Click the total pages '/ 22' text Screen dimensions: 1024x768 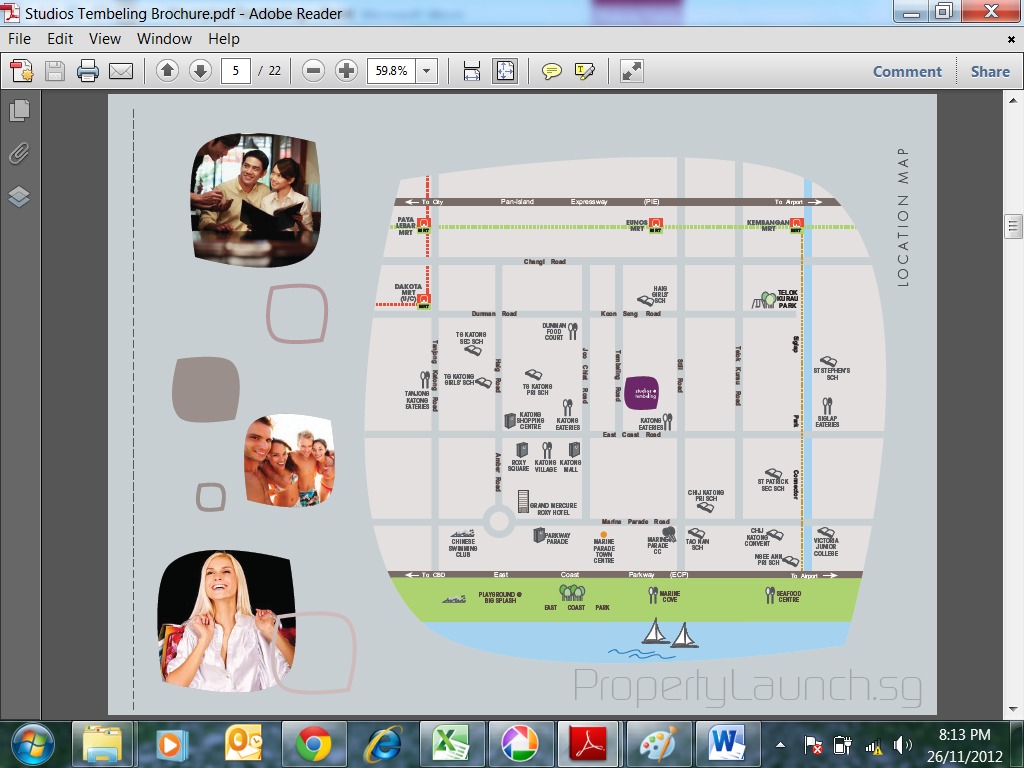pos(270,71)
